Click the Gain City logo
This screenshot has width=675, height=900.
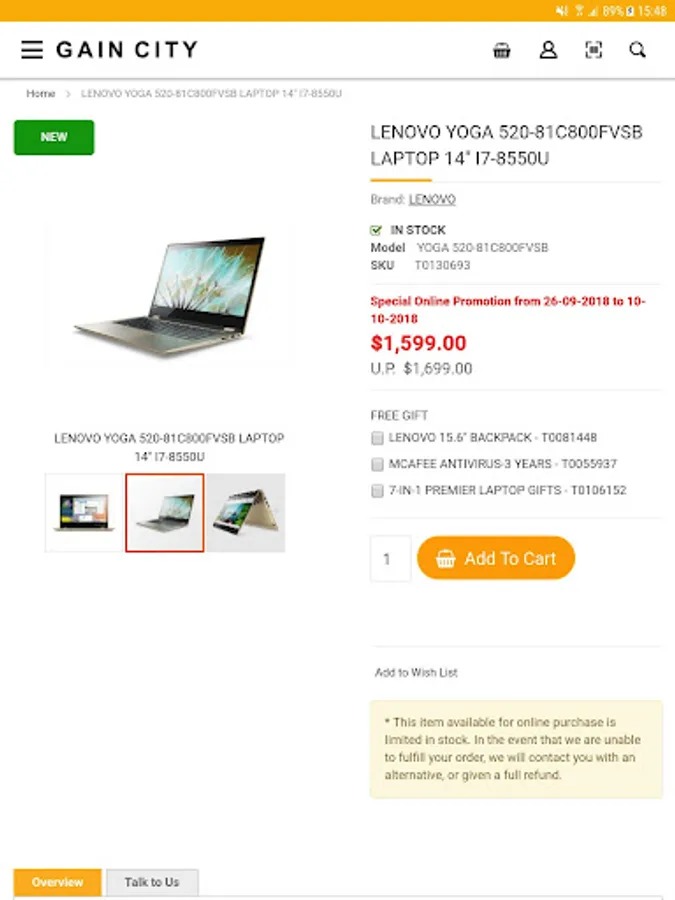coord(127,50)
